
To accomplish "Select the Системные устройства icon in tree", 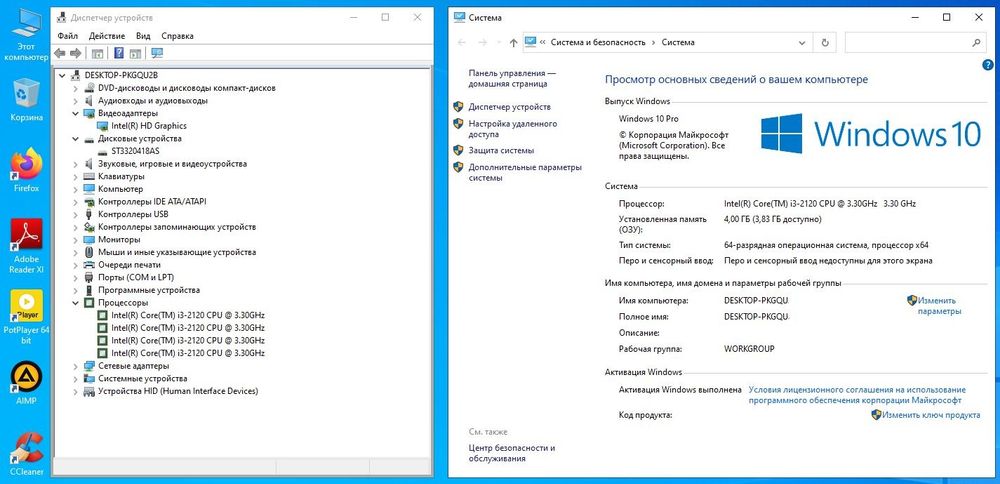I will point(89,379).
